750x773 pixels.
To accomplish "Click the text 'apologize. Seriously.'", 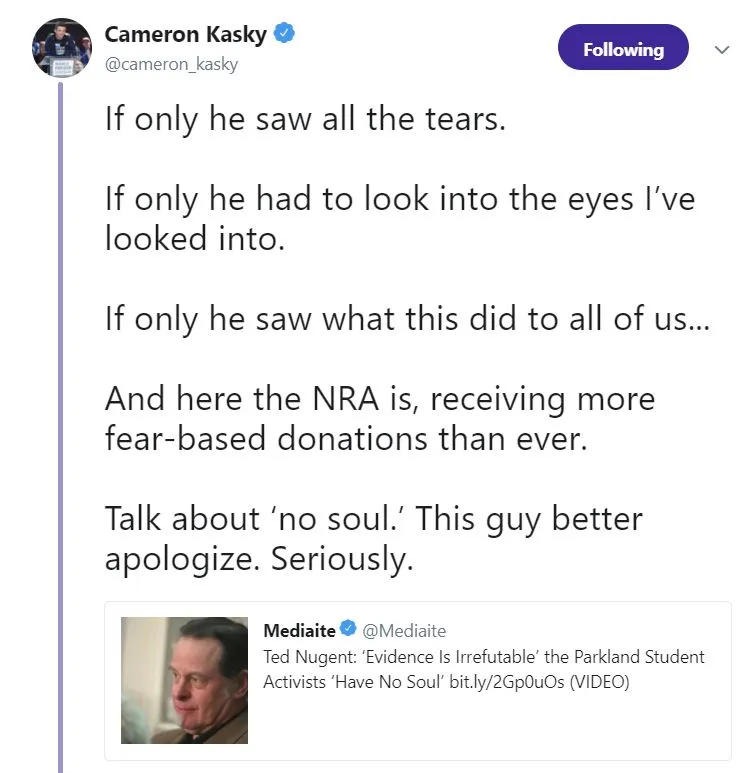I will click(x=258, y=559).
